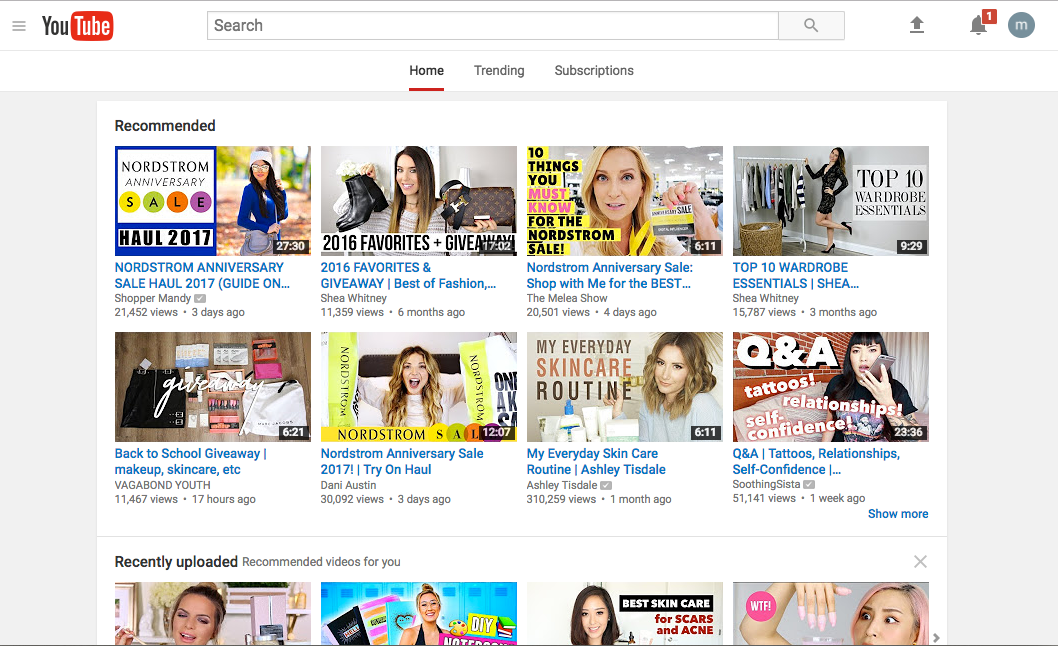Image resolution: width=1058 pixels, height=646 pixels.
Task: Open Nordstrom Anniversary Sale 2017 Try On Haul title
Action: click(401, 462)
